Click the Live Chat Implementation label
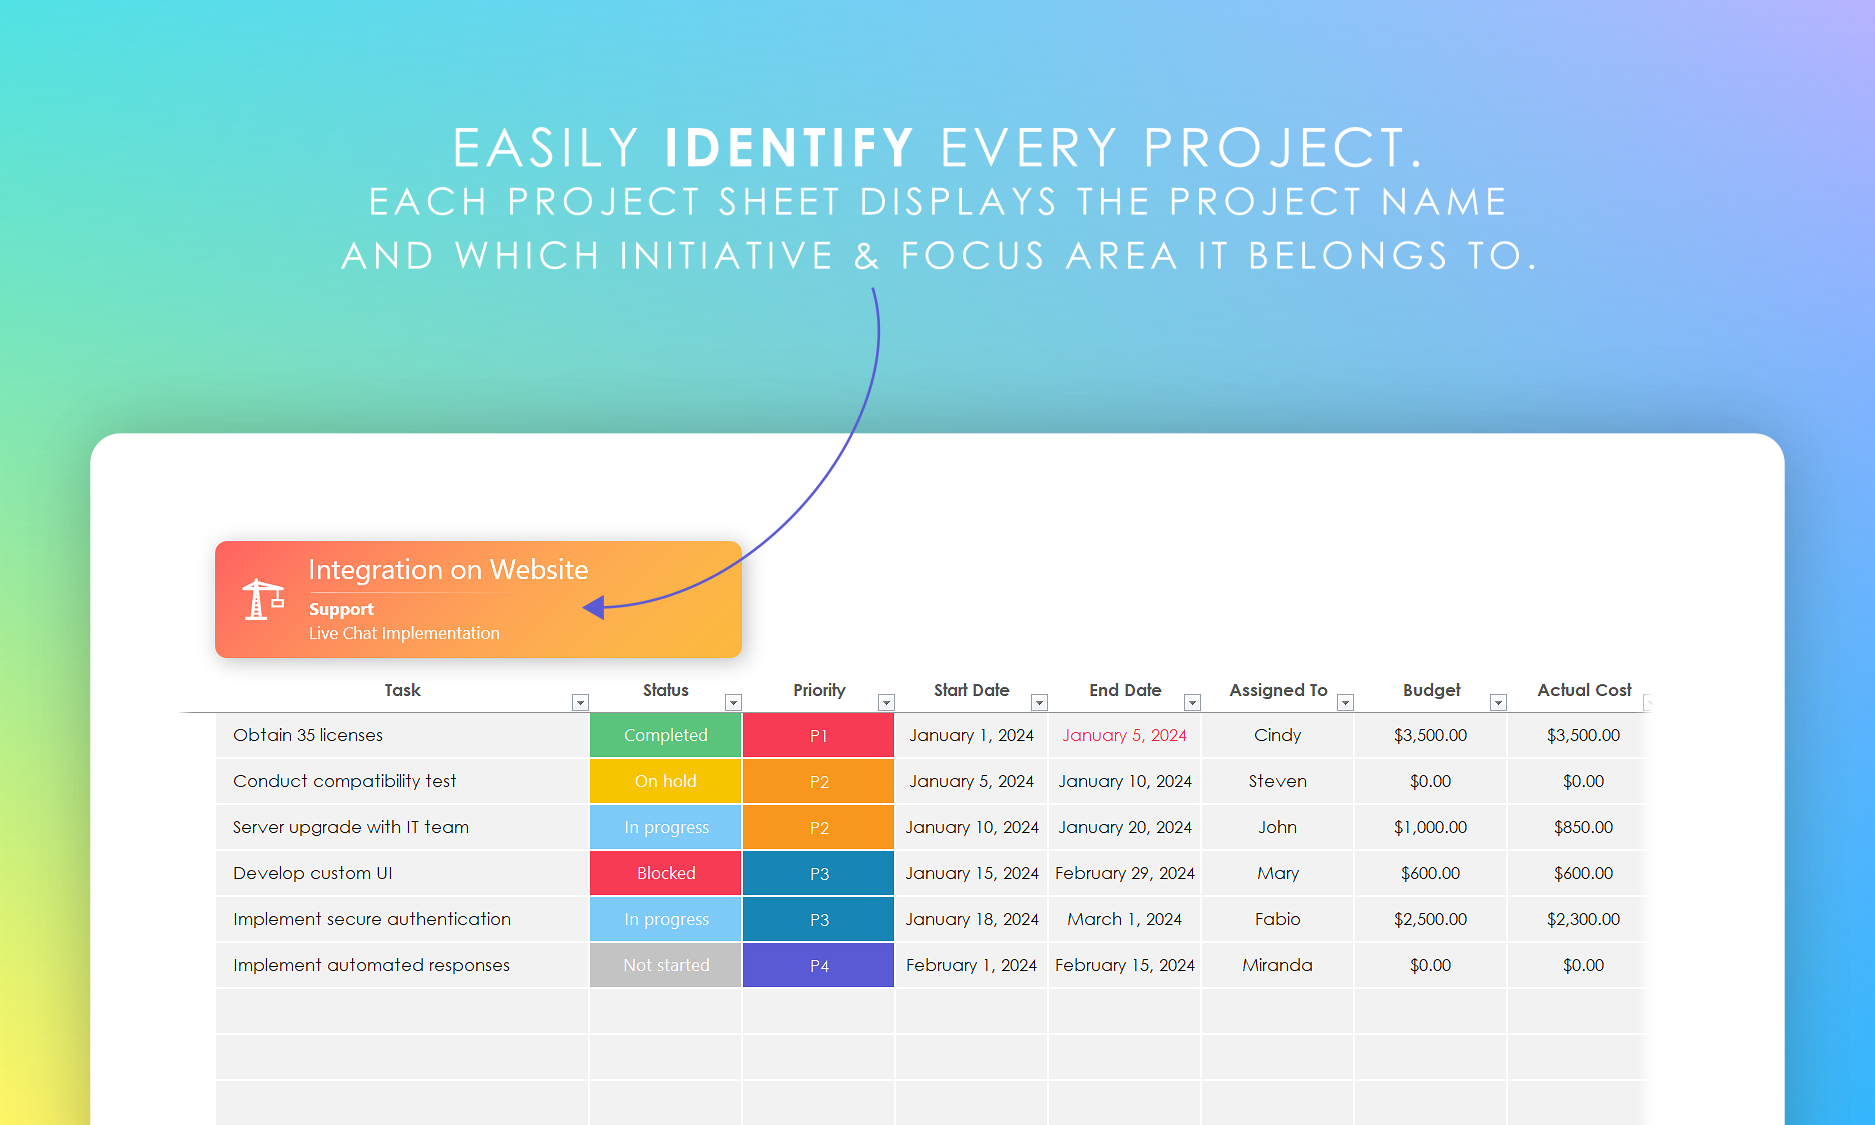 coord(404,634)
